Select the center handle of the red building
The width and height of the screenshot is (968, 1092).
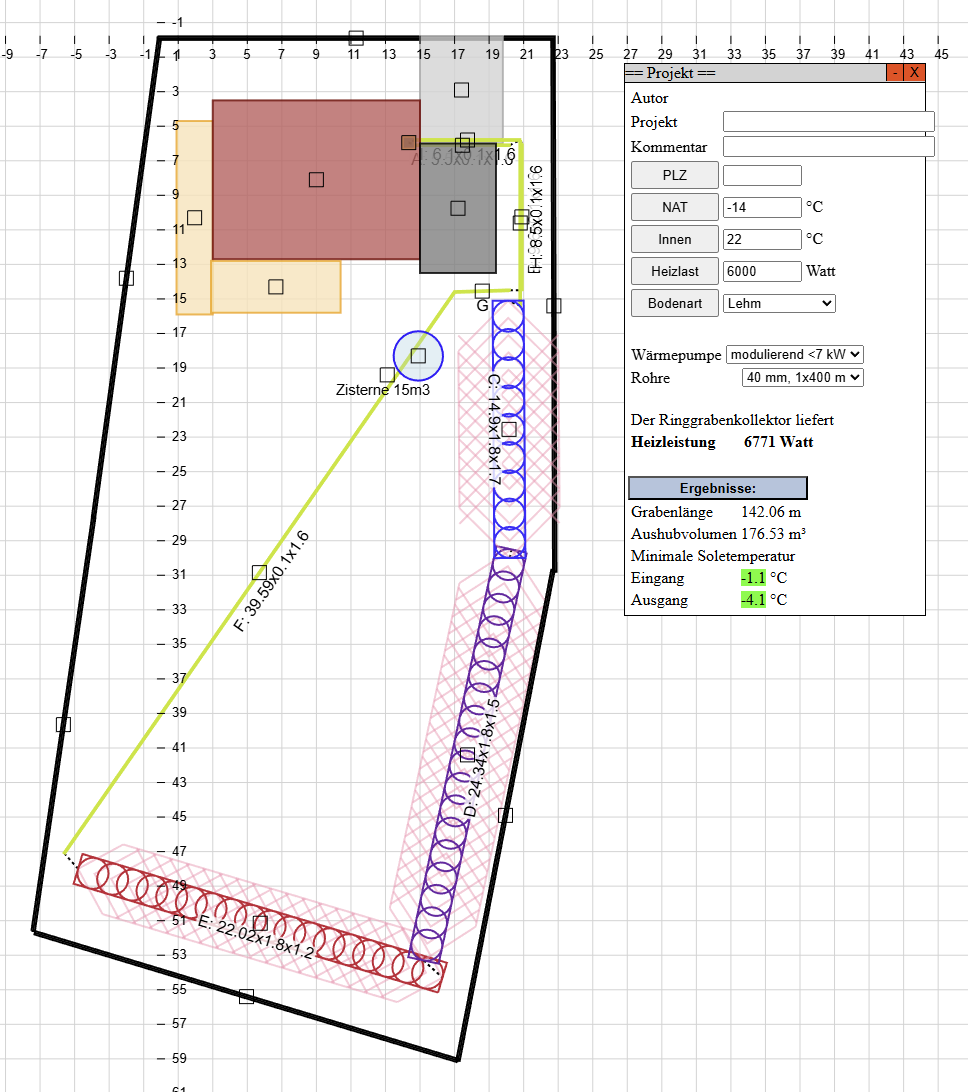[316, 180]
